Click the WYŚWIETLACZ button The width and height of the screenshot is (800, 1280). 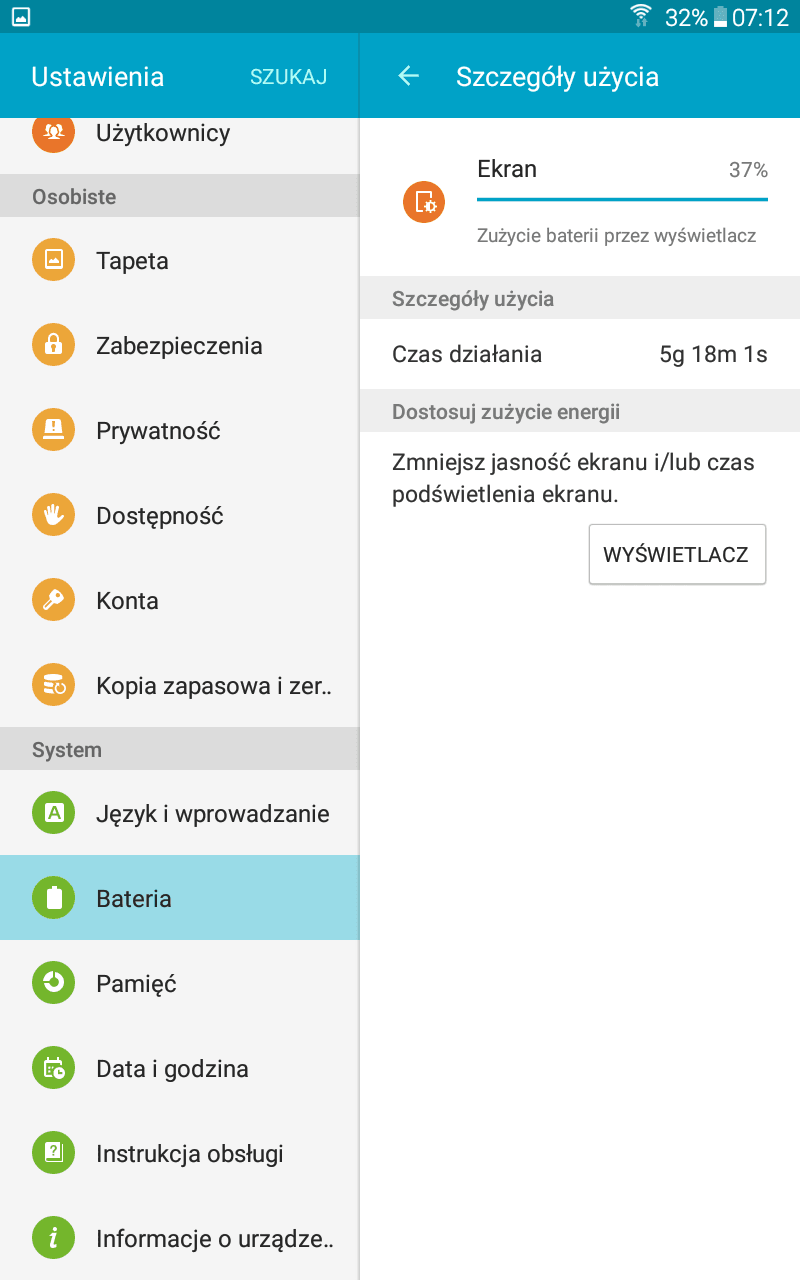tap(677, 554)
